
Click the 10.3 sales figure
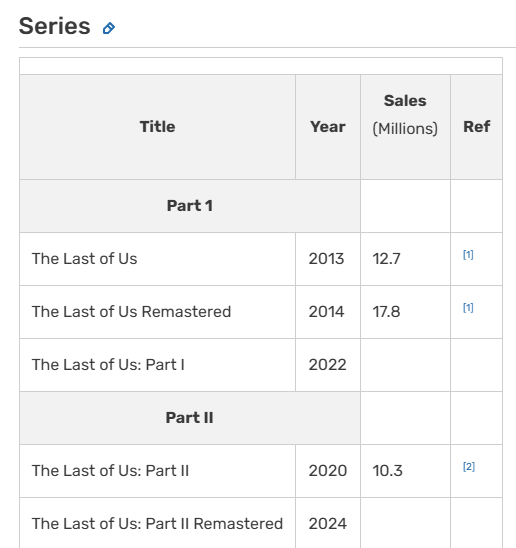pyautogui.click(x=387, y=471)
